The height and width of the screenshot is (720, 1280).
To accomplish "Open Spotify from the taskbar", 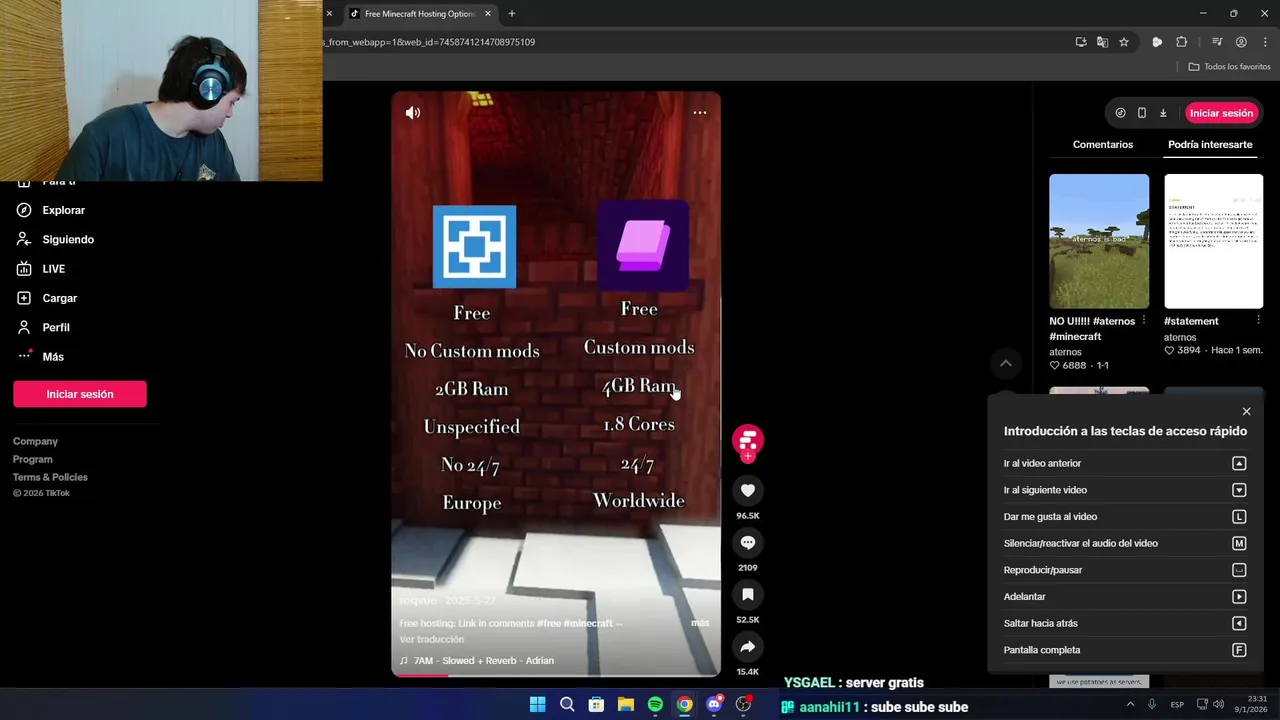I will coord(655,704).
